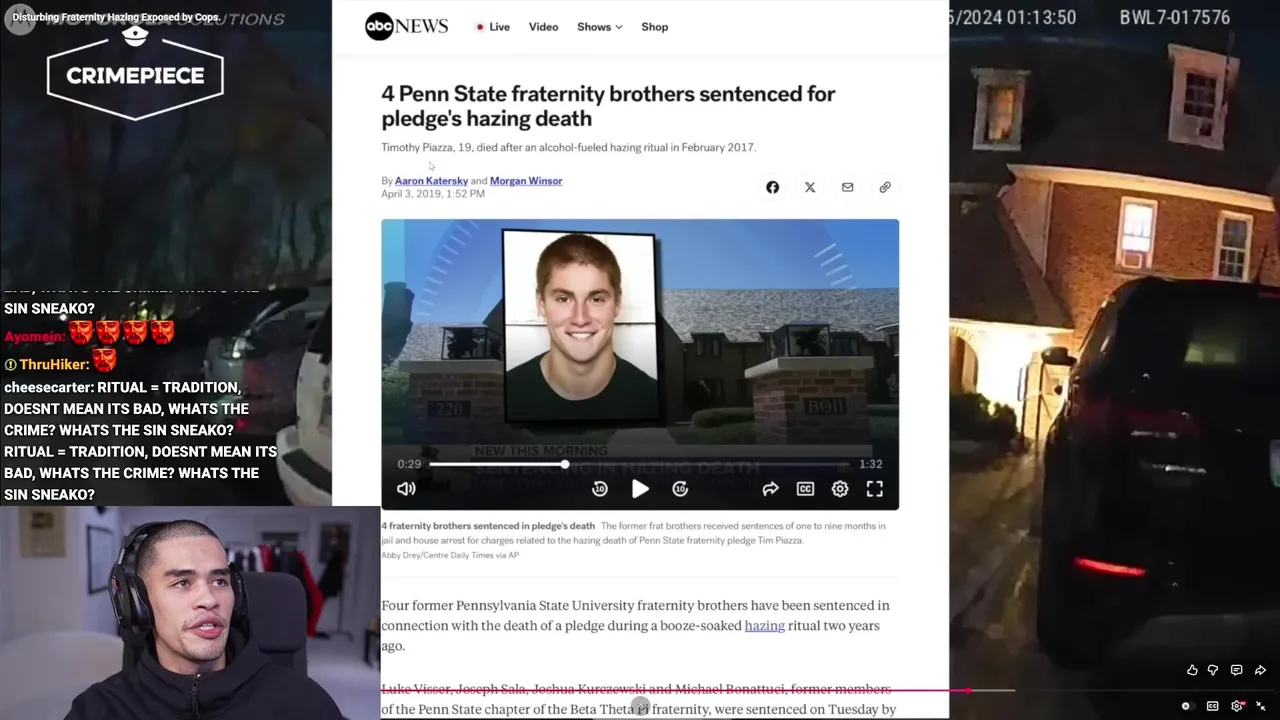Seek along the news video progress bar

(640, 464)
